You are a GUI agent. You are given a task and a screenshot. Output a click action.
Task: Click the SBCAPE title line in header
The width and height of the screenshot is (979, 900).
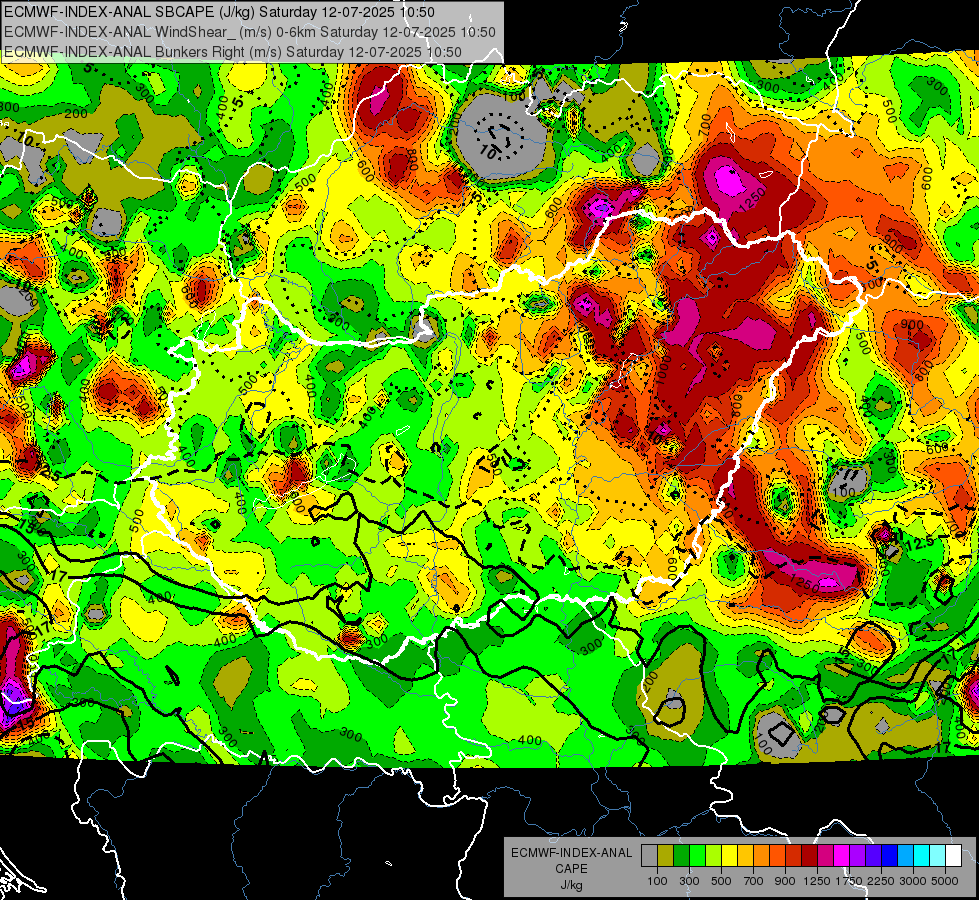(x=219, y=12)
